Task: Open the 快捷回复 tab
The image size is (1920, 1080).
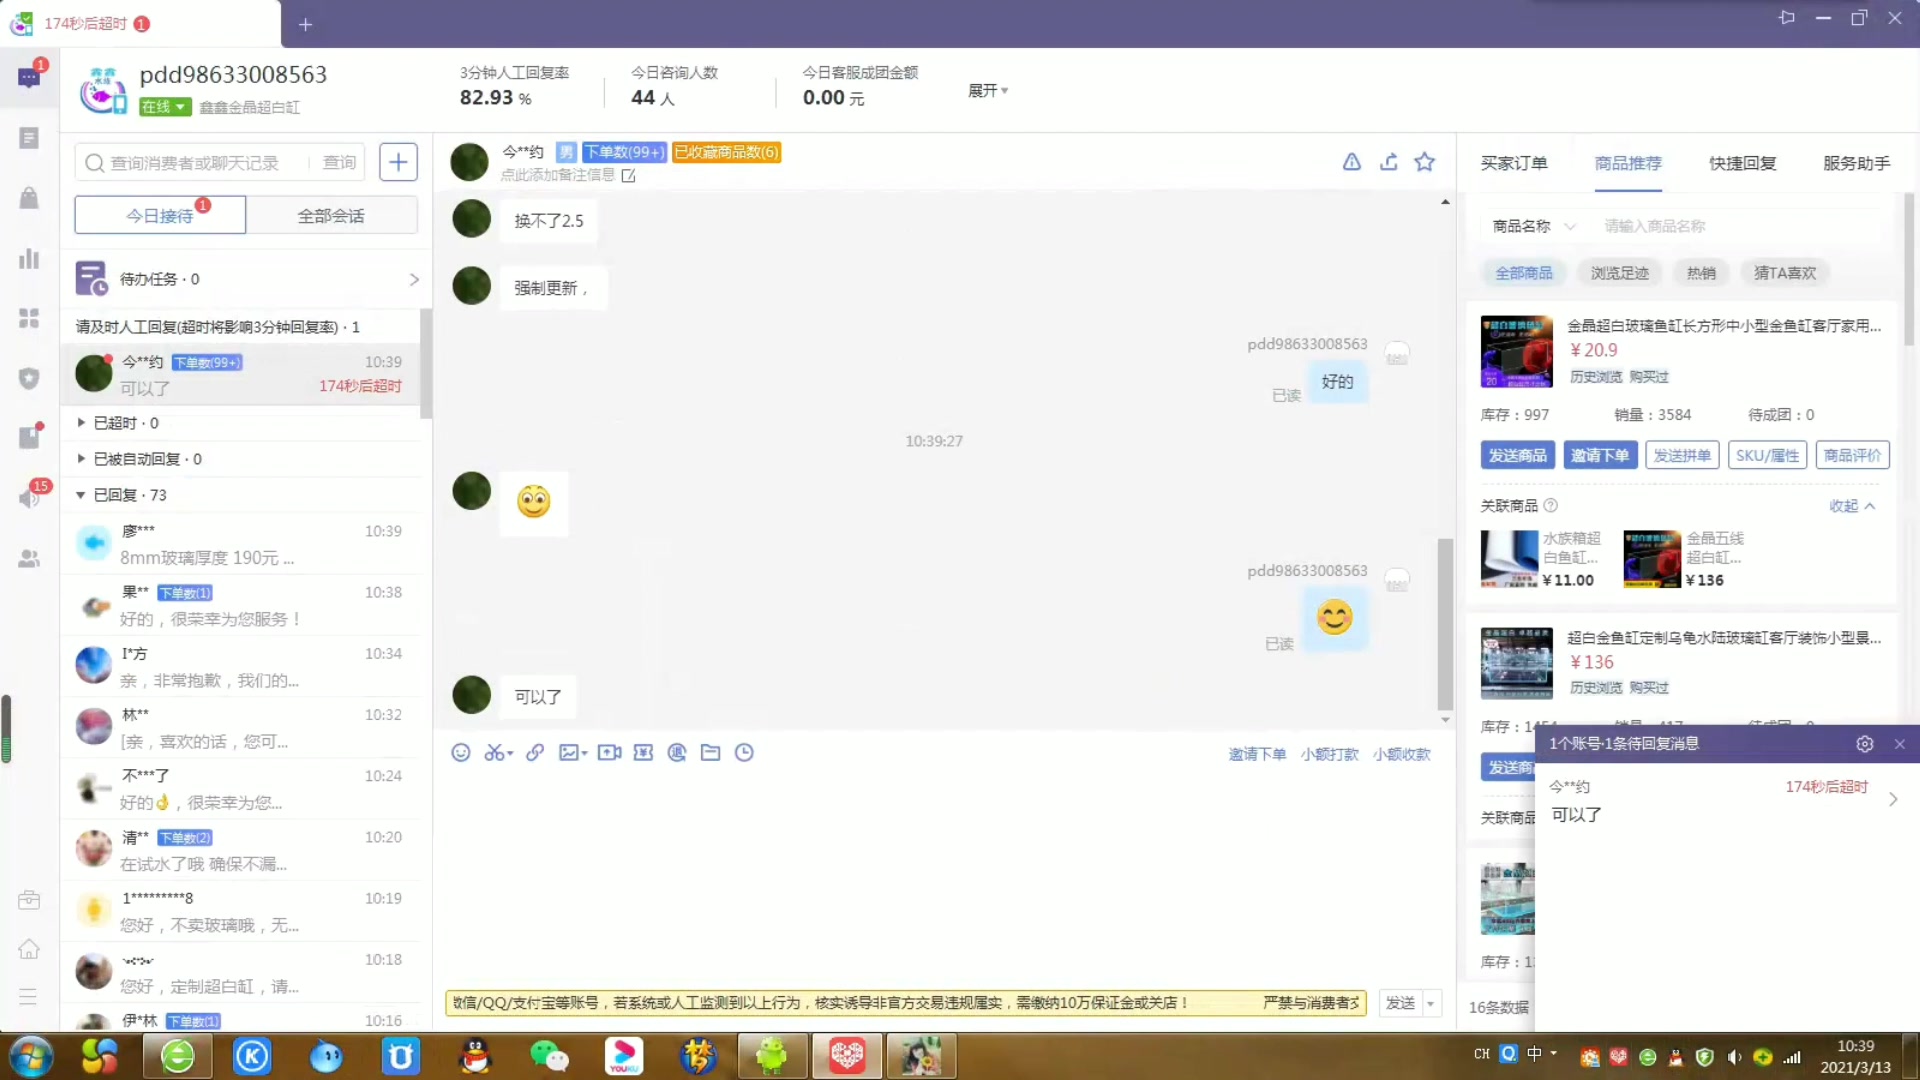Action: tap(1742, 163)
